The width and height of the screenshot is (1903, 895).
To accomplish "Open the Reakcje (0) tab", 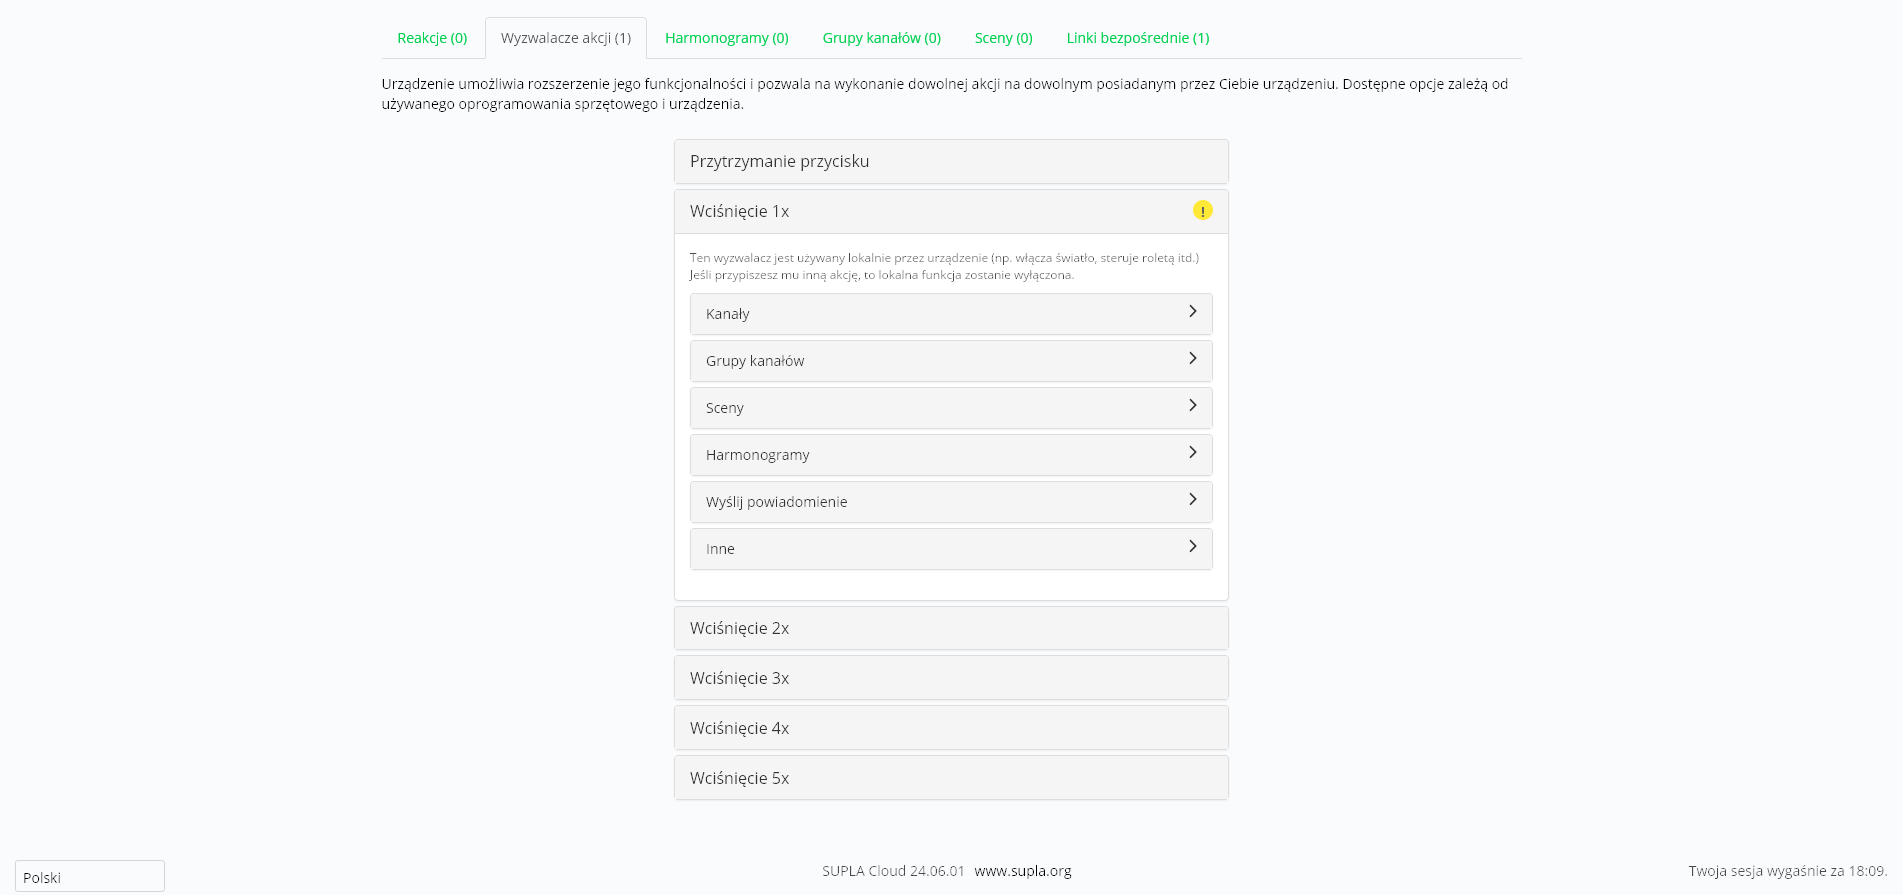I will tap(432, 38).
